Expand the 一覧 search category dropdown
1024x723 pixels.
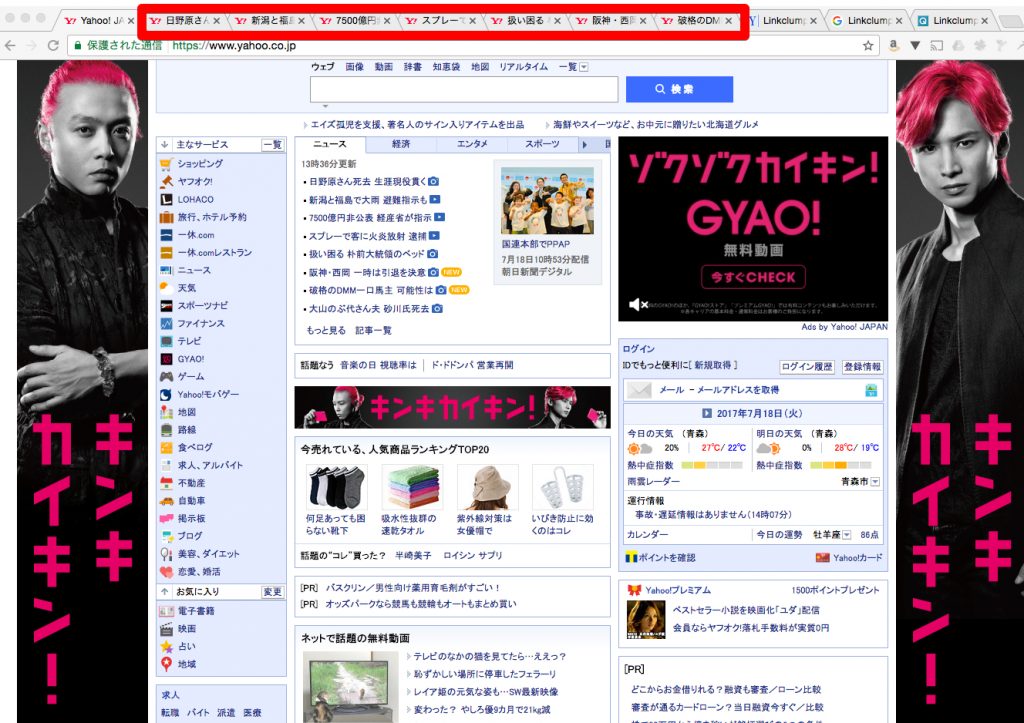[584, 67]
